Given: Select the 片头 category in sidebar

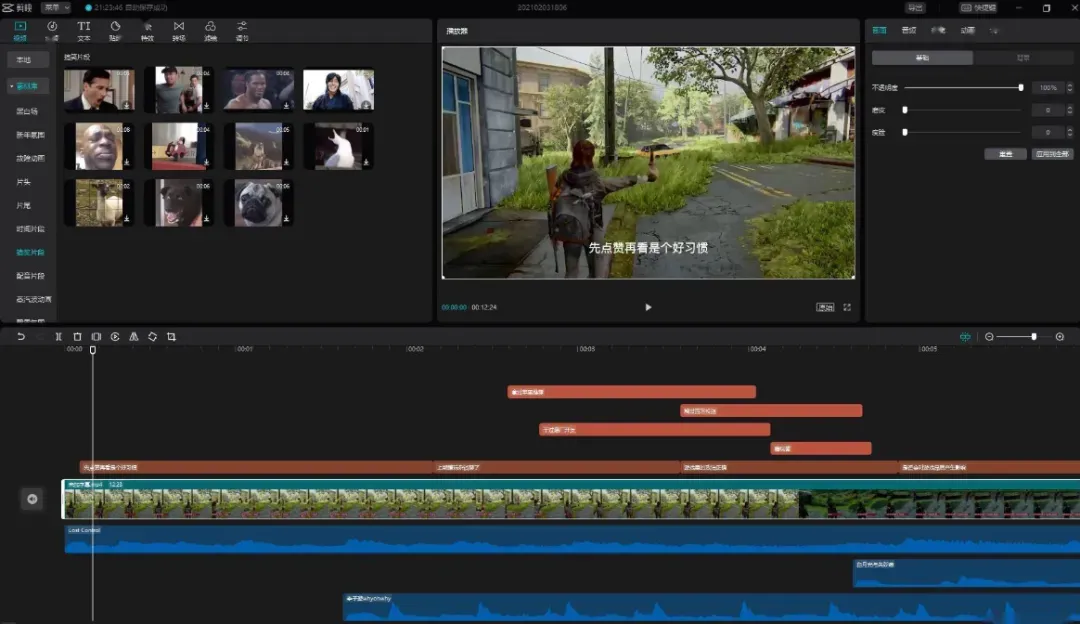Looking at the screenshot, I should (x=23, y=182).
